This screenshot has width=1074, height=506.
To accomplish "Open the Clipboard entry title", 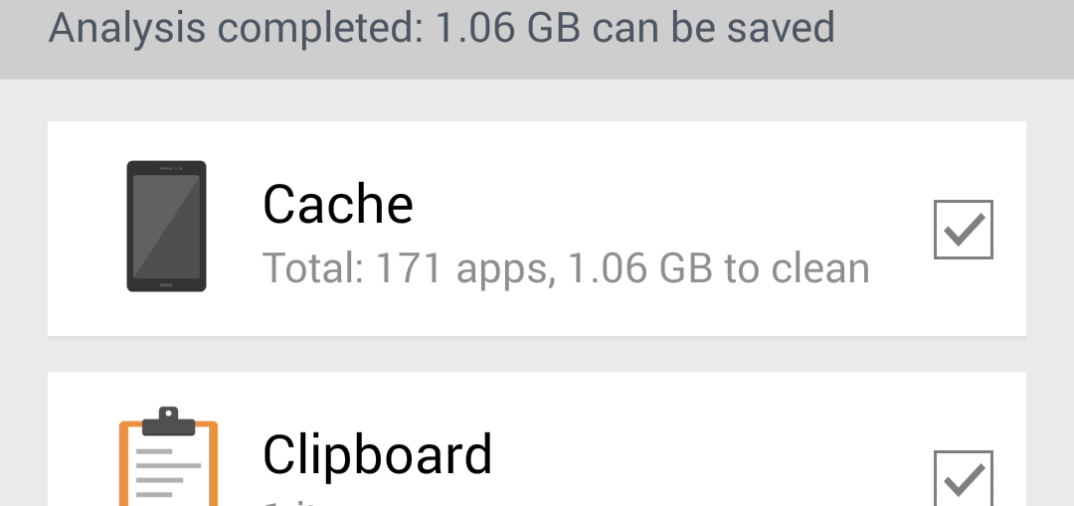I will tap(377, 455).
